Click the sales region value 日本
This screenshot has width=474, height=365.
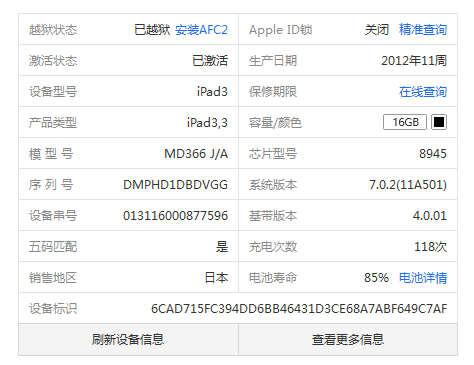[216, 278]
